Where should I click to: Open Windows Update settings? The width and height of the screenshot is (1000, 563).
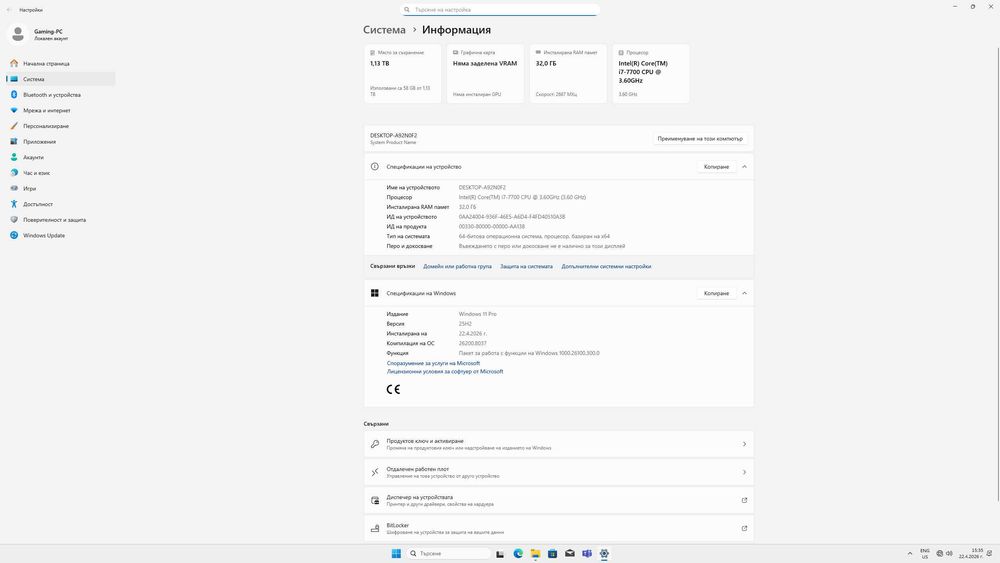pos(61,235)
